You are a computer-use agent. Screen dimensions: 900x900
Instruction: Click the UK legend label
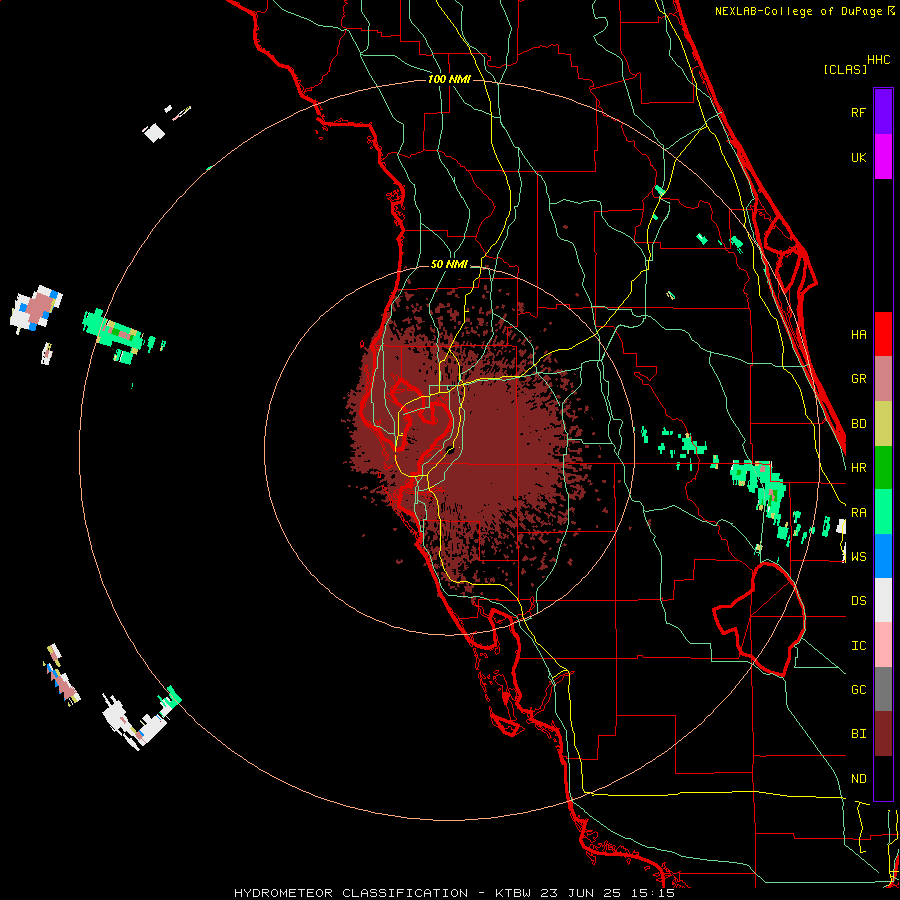coord(859,157)
